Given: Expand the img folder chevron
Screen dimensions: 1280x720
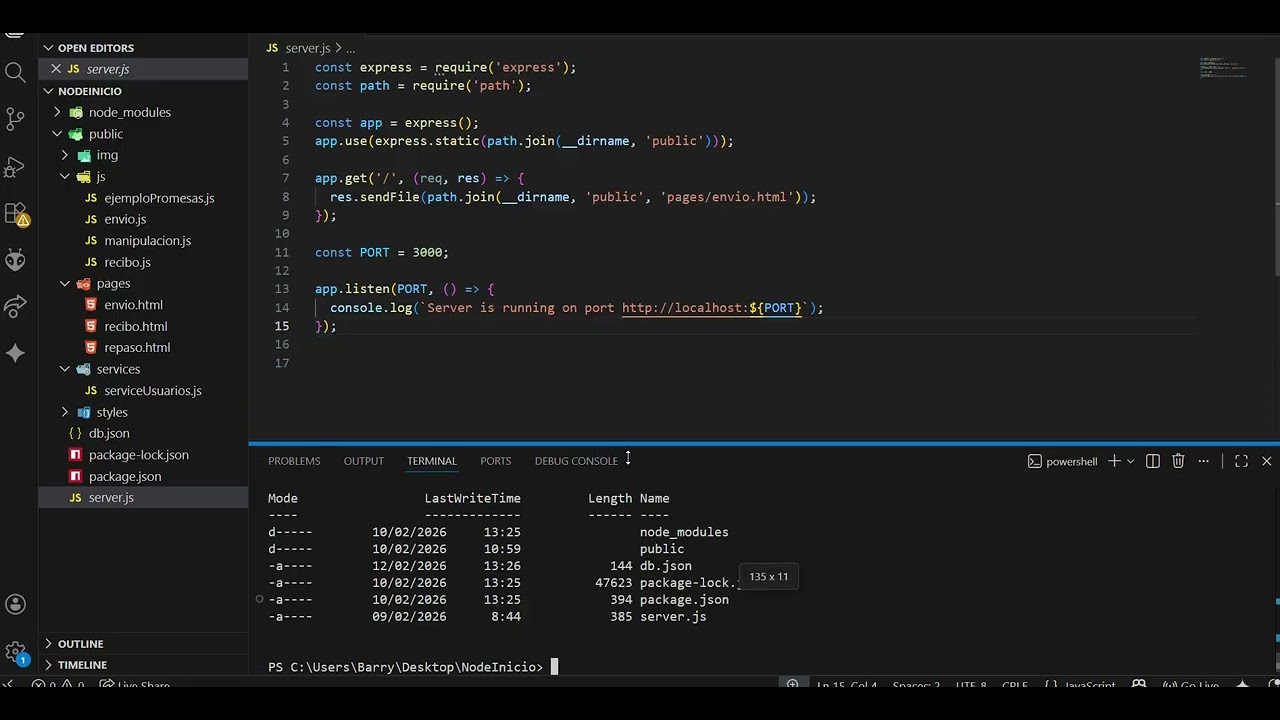Looking at the screenshot, I should pyautogui.click(x=65, y=155).
